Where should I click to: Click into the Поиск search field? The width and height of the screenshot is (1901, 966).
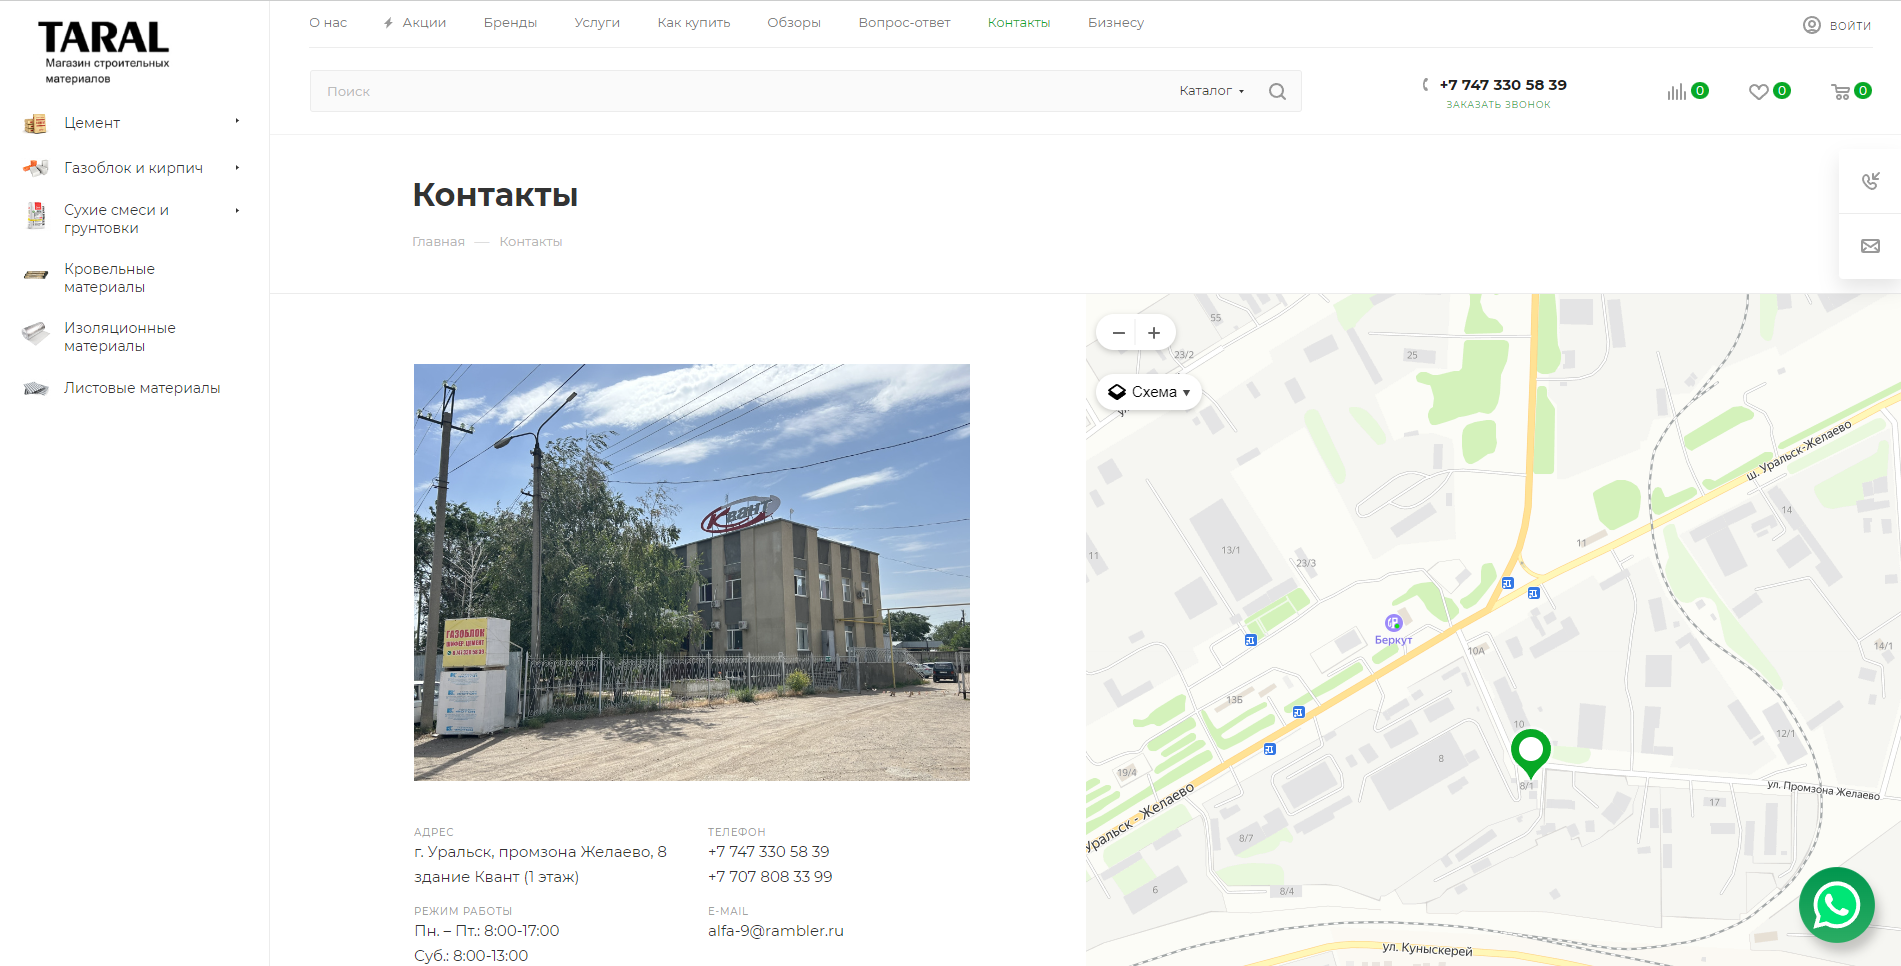(740, 91)
